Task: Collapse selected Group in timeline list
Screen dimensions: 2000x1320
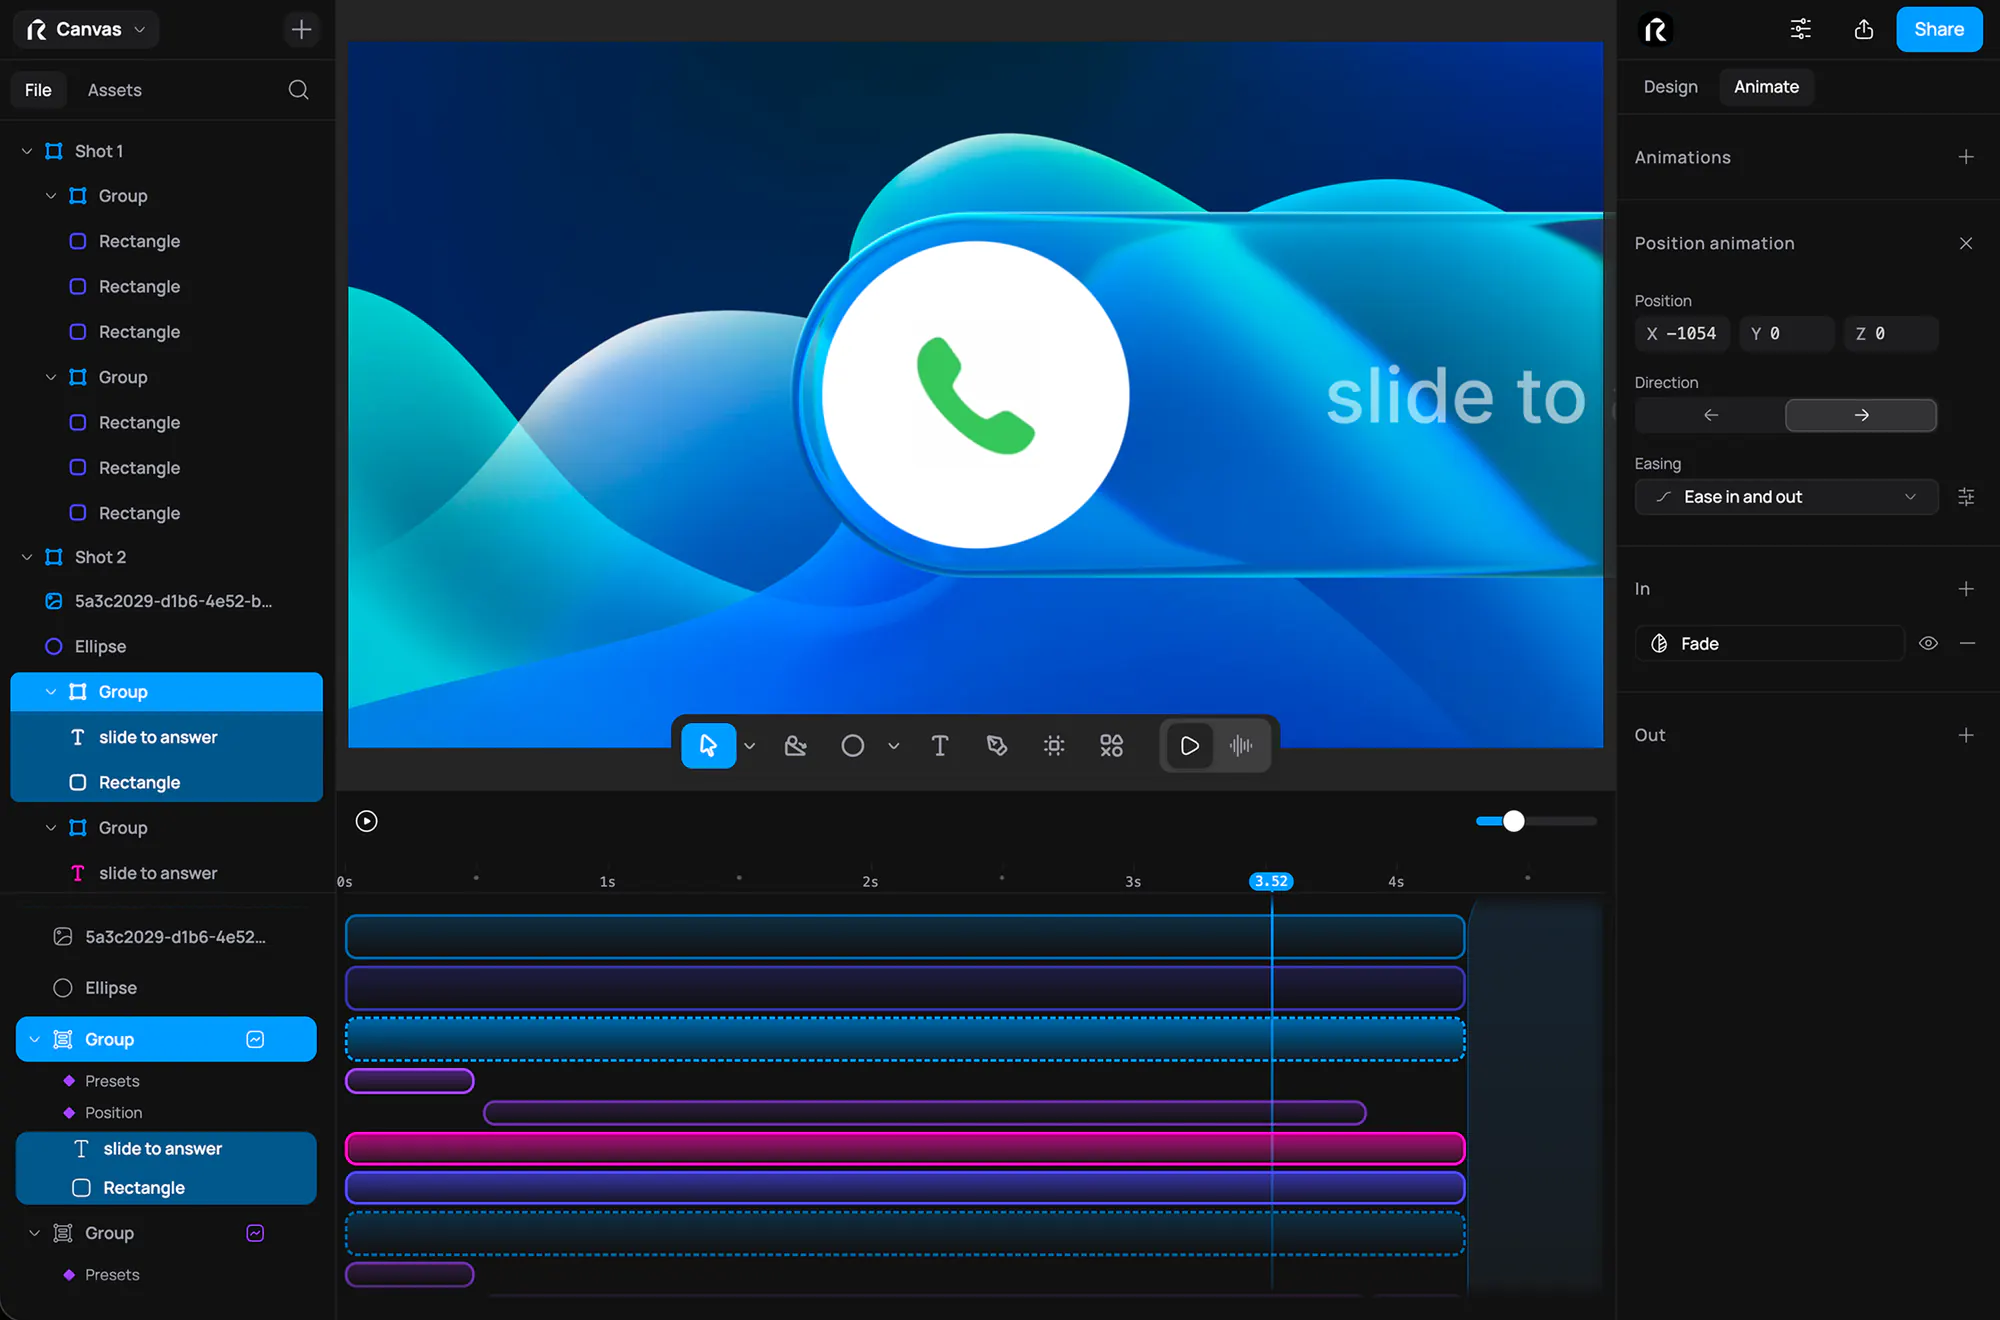Action: point(34,1039)
